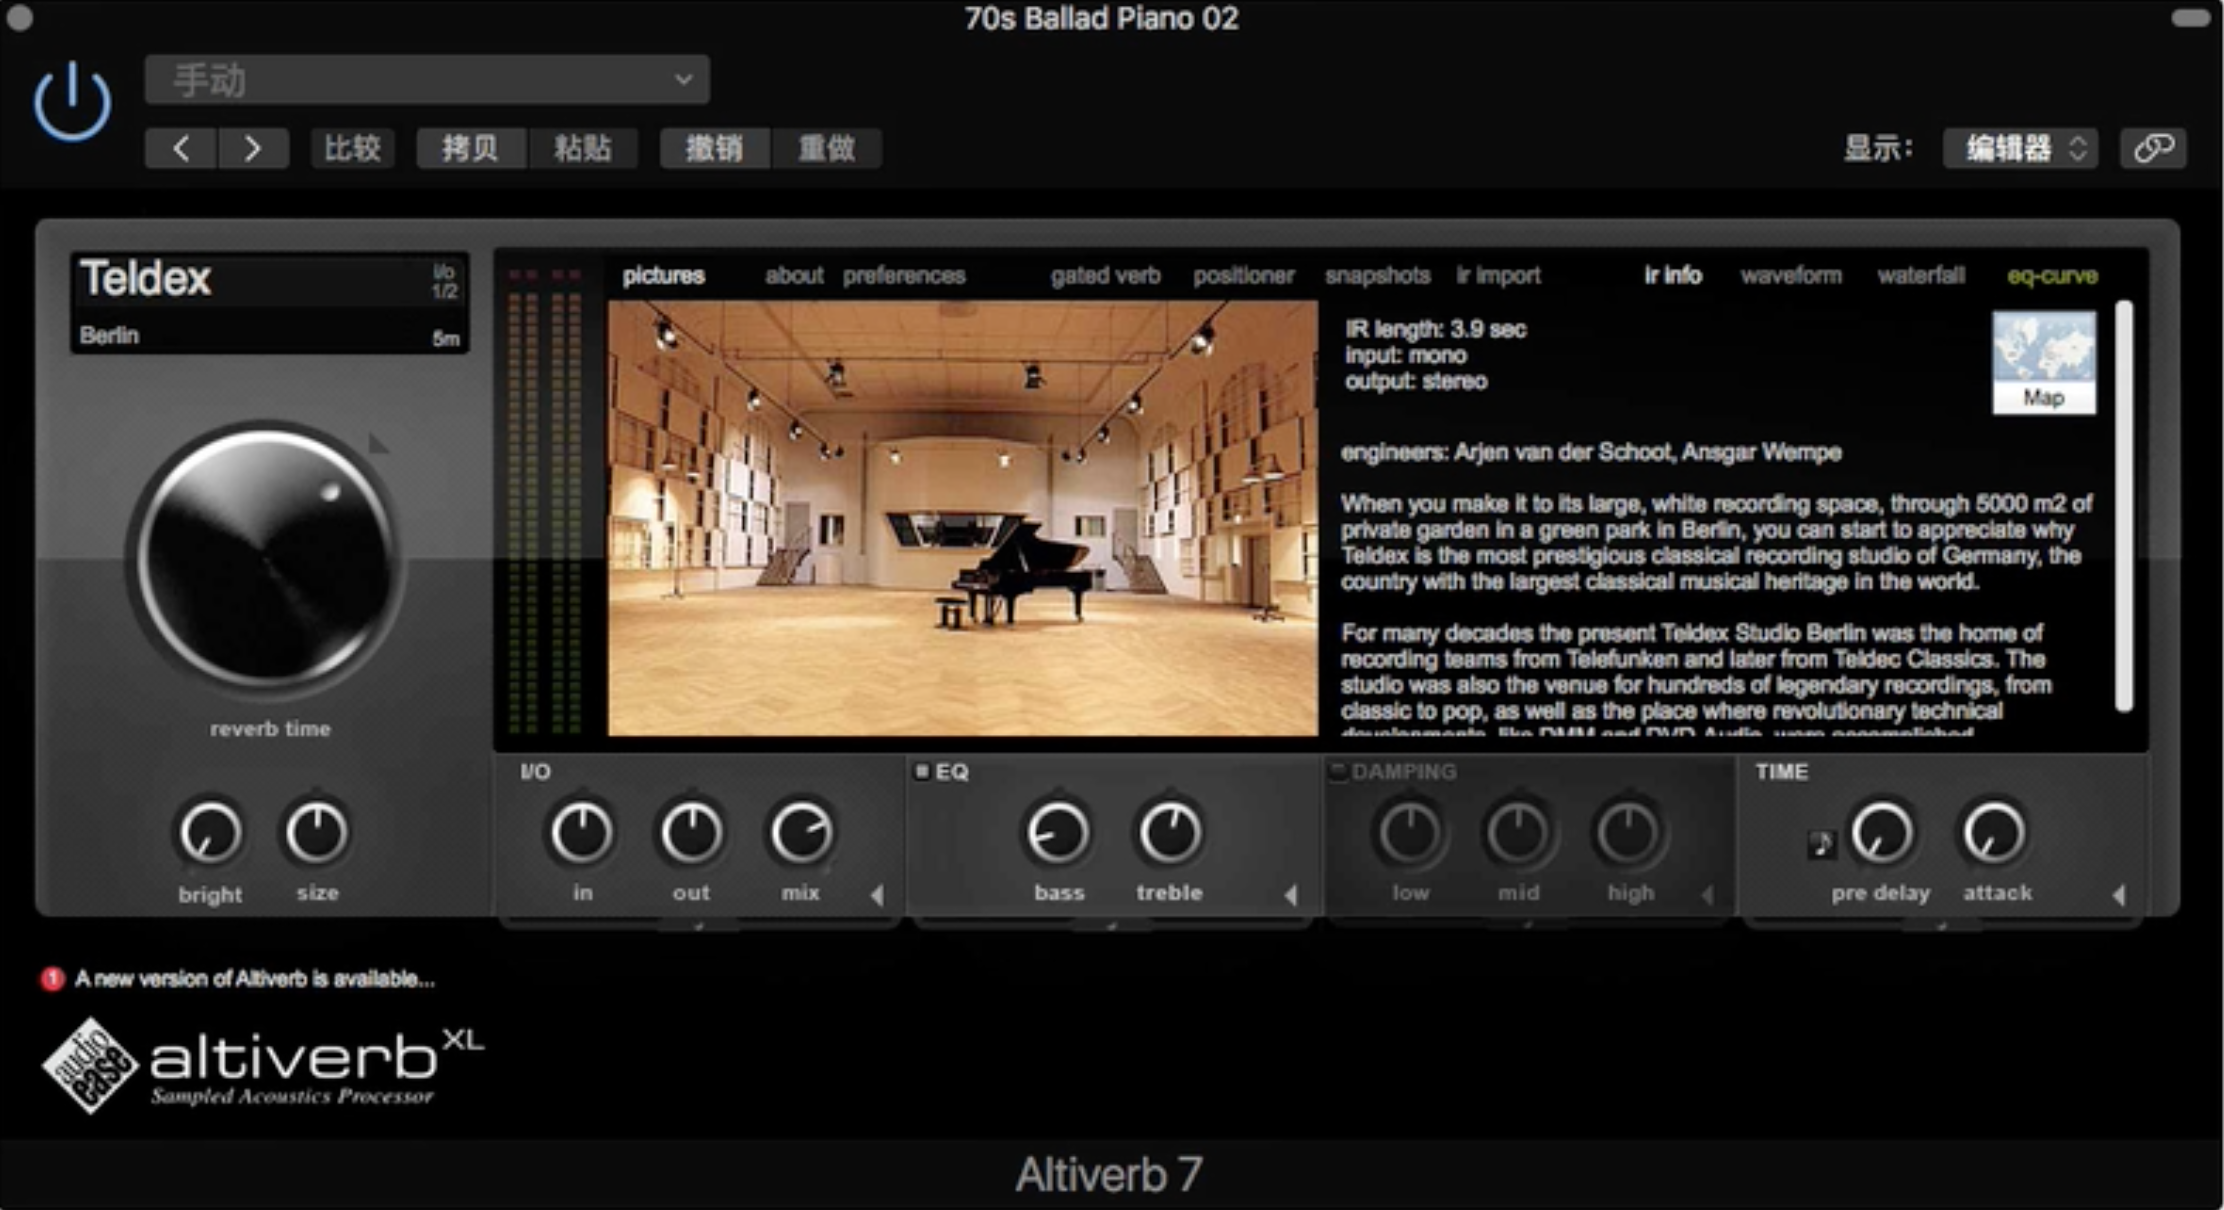Switch to the pictures tab
2224x1210 pixels.
(x=663, y=275)
